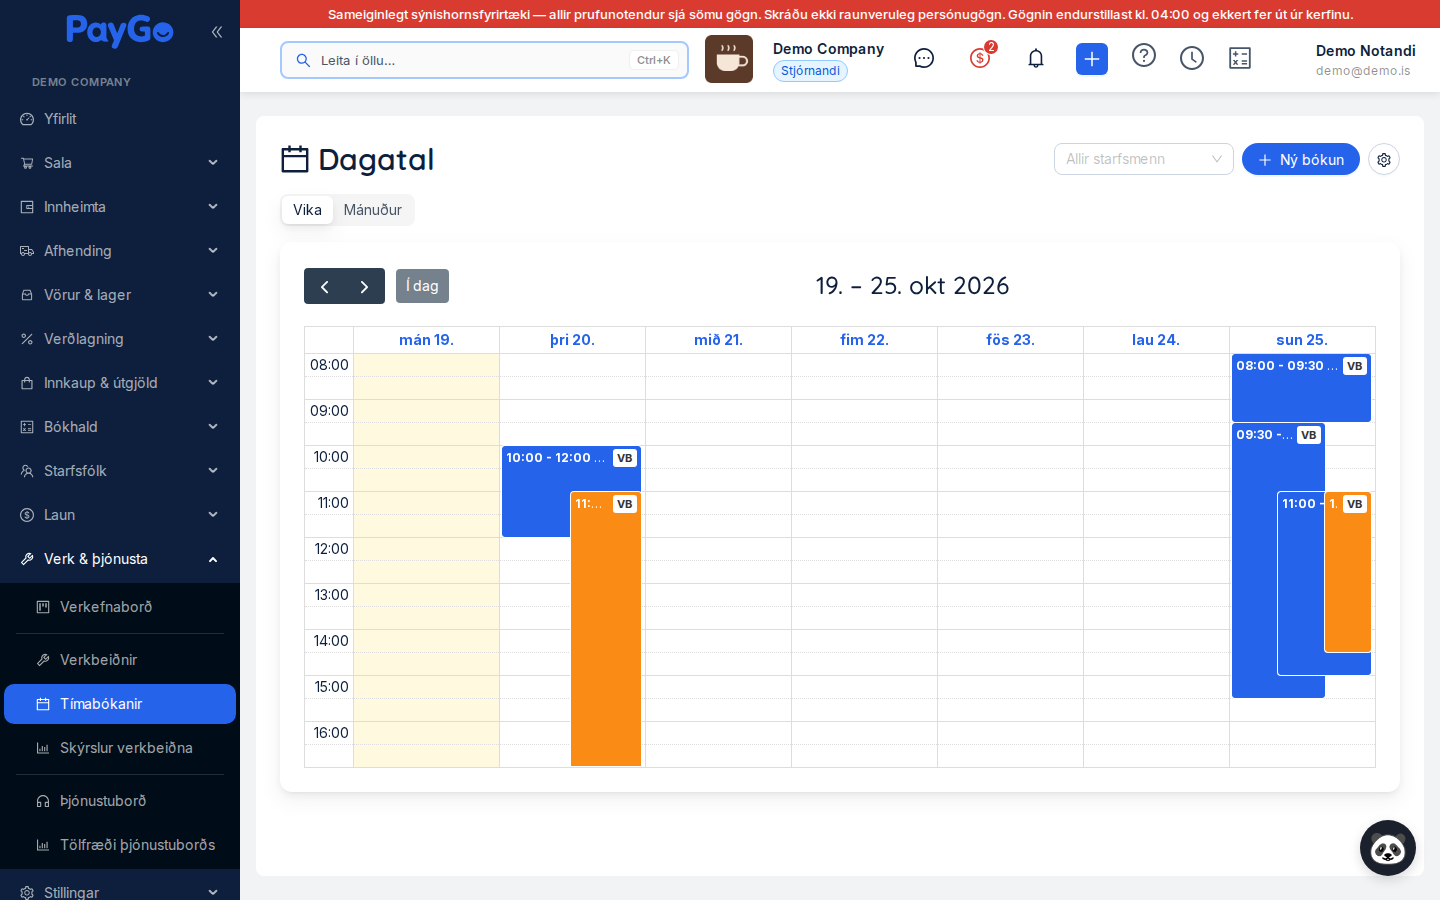The height and width of the screenshot is (900, 1440).
Task: Open the red dollar notifications icon
Action: tap(981, 58)
